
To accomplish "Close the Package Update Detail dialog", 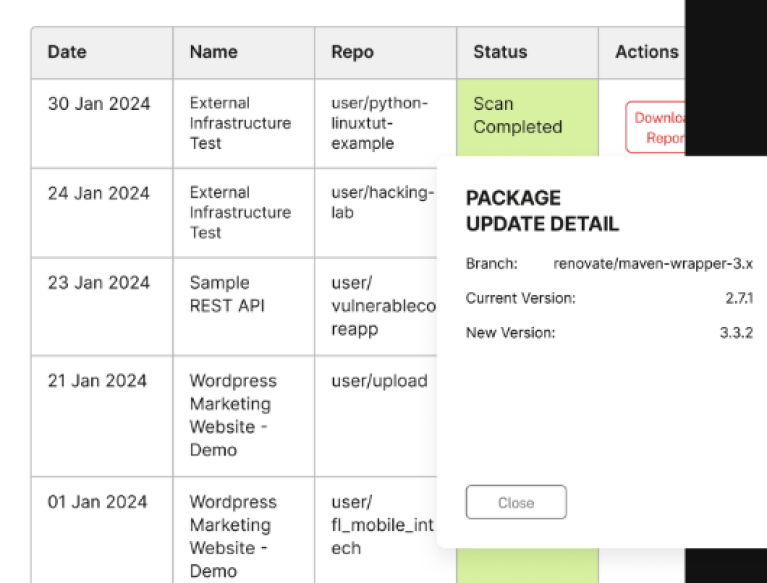I will click(x=516, y=502).
